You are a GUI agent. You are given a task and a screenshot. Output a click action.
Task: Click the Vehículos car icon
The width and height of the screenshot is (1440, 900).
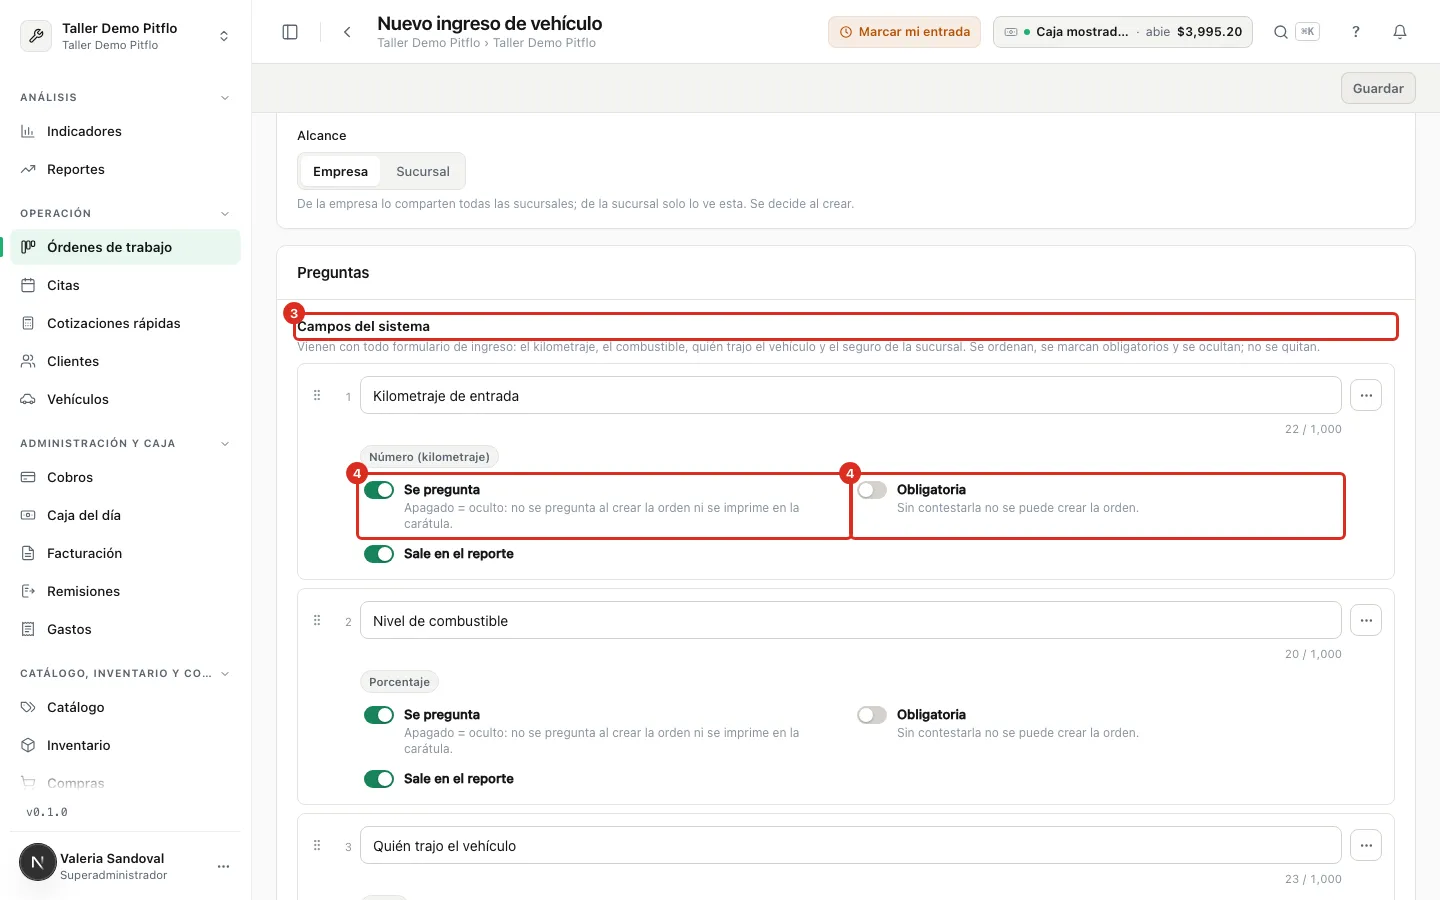point(28,399)
